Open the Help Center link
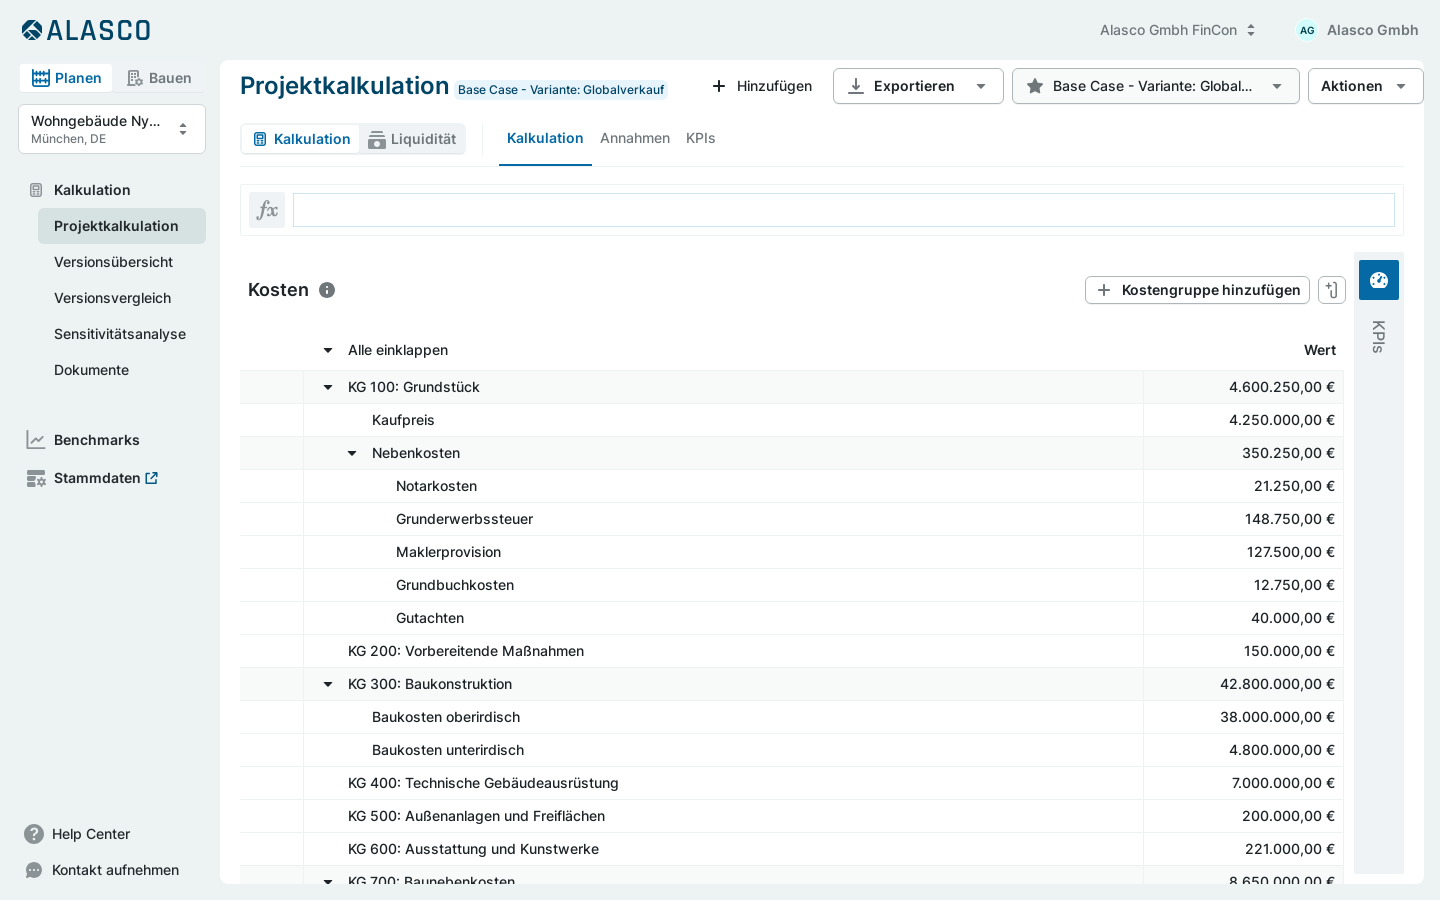This screenshot has height=900, width=1440. point(91,834)
